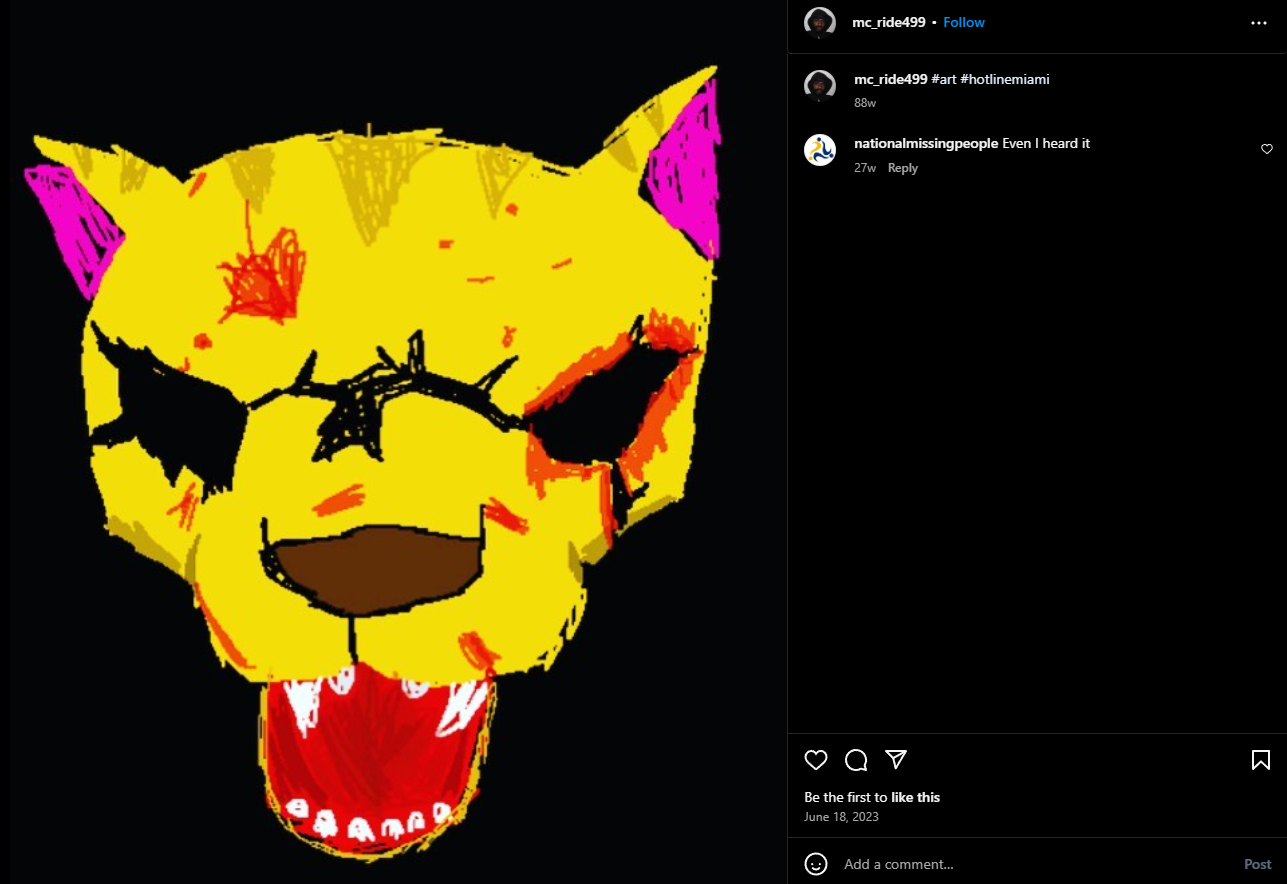
Task: Save the post with the bookmark icon
Action: 1261,760
